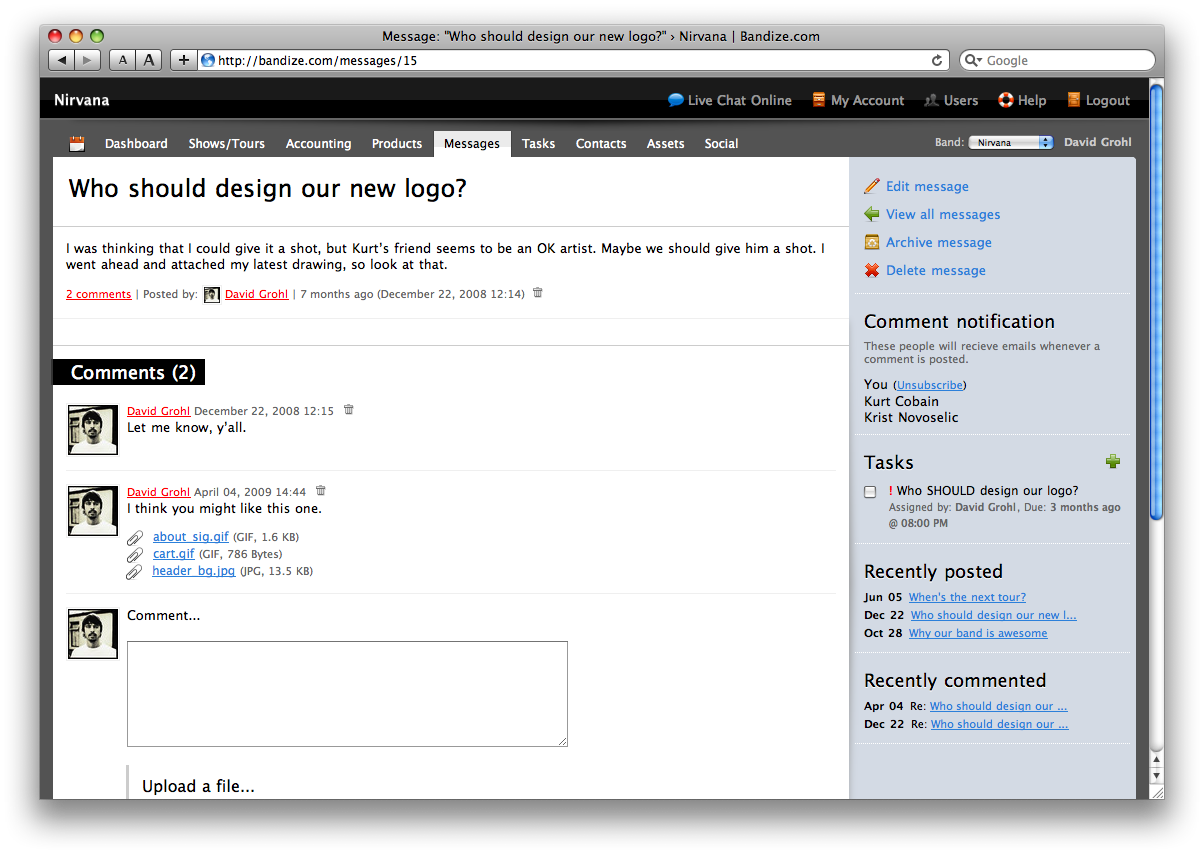Click the paperclip icon beside cart.gif
This screenshot has width=1204, height=854.
coord(135,554)
